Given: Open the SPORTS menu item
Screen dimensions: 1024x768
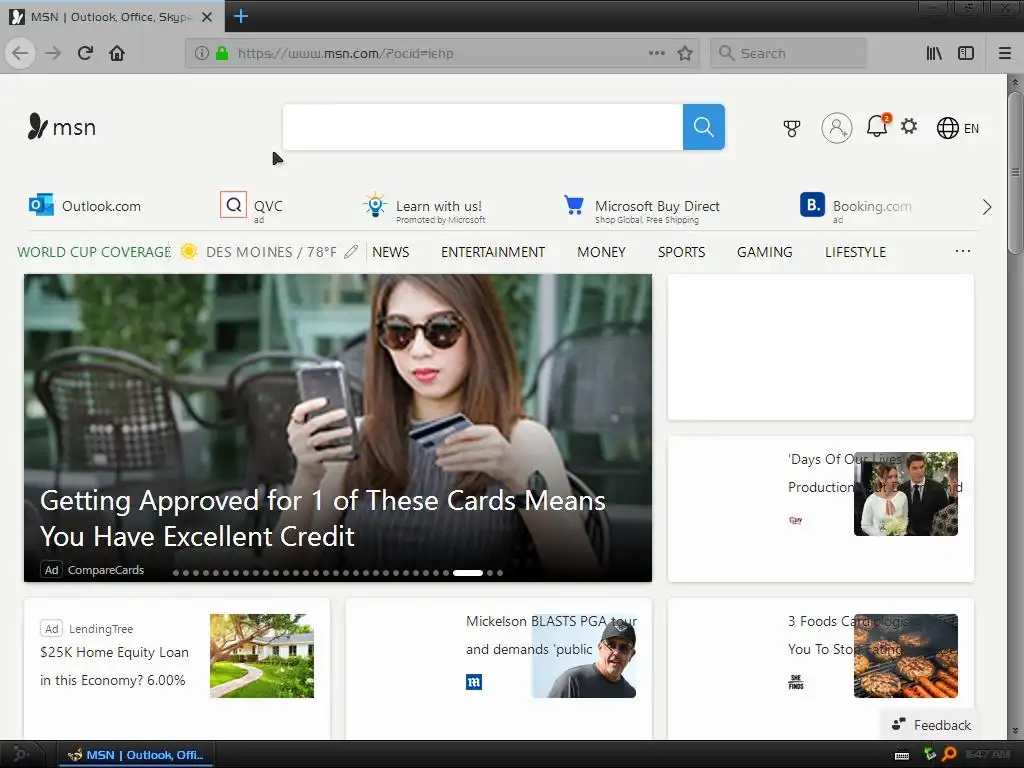Looking at the screenshot, I should pos(681,252).
